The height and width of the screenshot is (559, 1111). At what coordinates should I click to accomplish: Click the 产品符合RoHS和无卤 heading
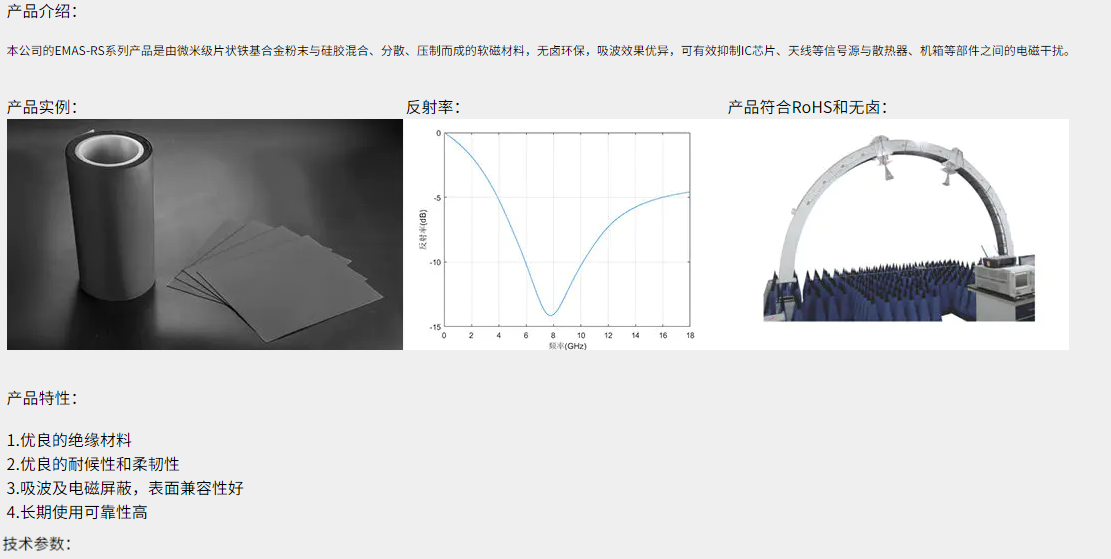pos(806,107)
